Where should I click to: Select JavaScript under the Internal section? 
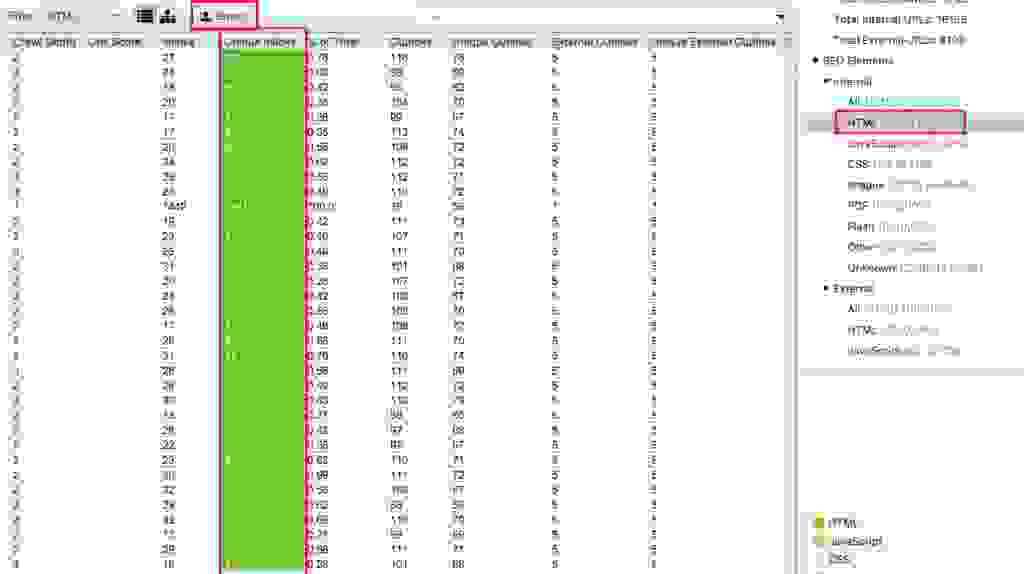click(x=904, y=144)
